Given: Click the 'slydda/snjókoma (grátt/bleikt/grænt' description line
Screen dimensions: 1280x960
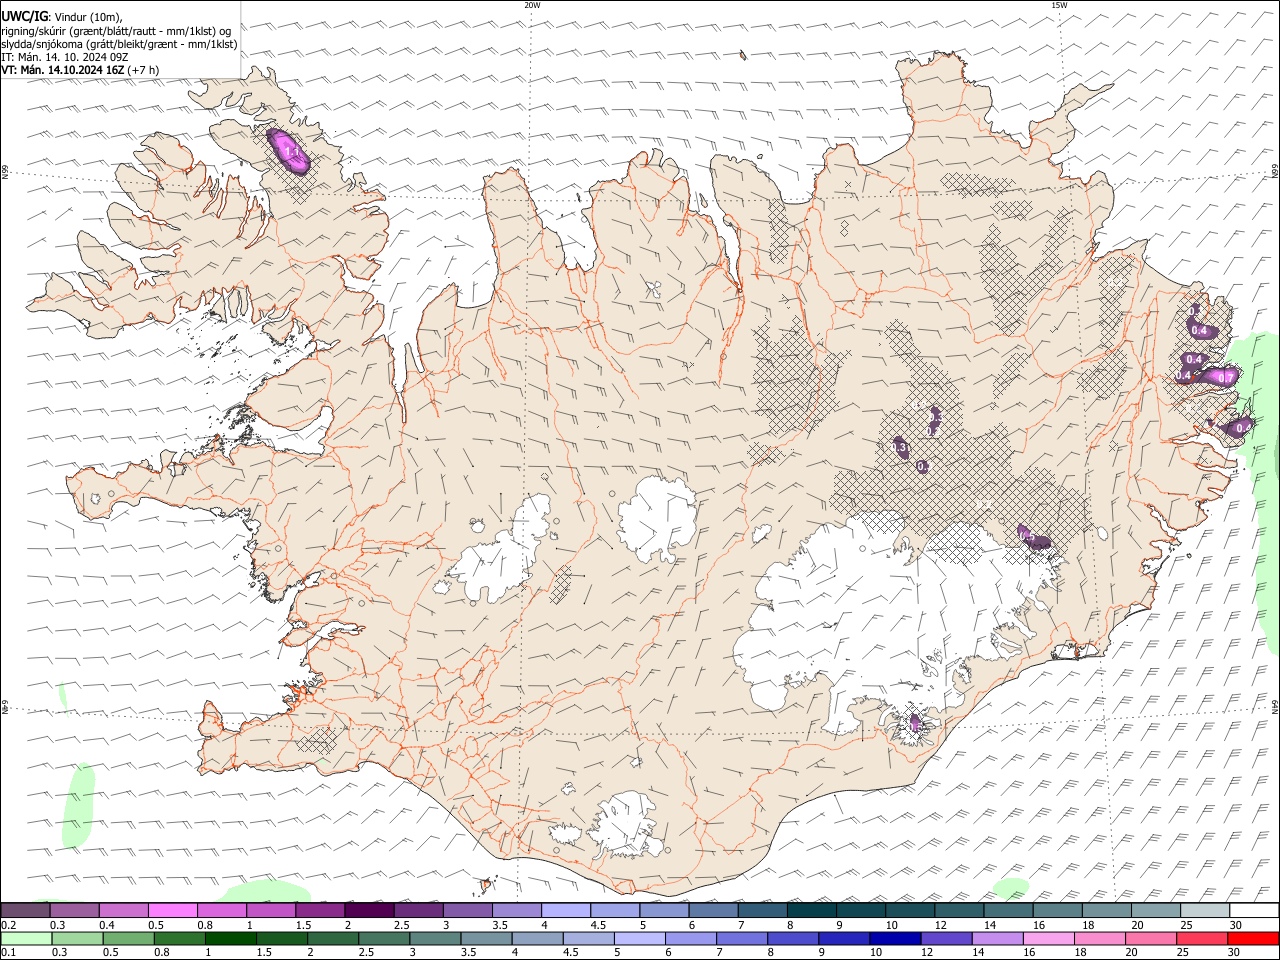Looking at the screenshot, I should tap(119, 44).
